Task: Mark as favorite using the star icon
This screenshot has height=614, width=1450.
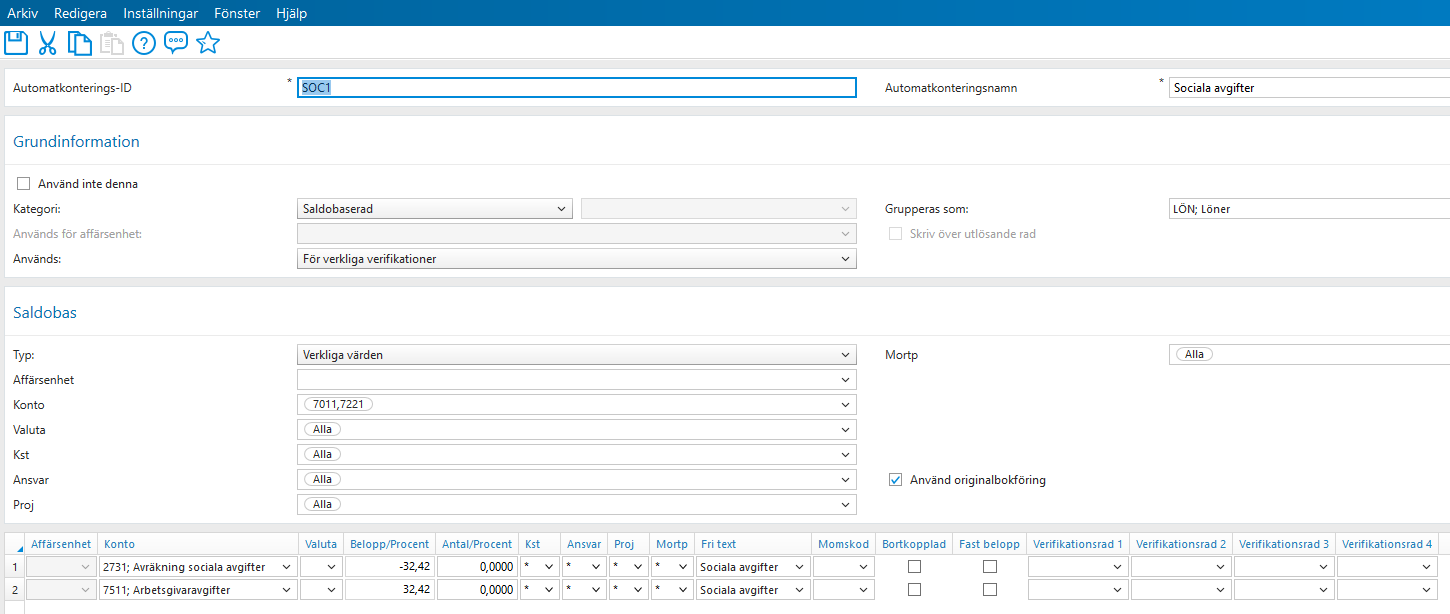Action: 208,42
